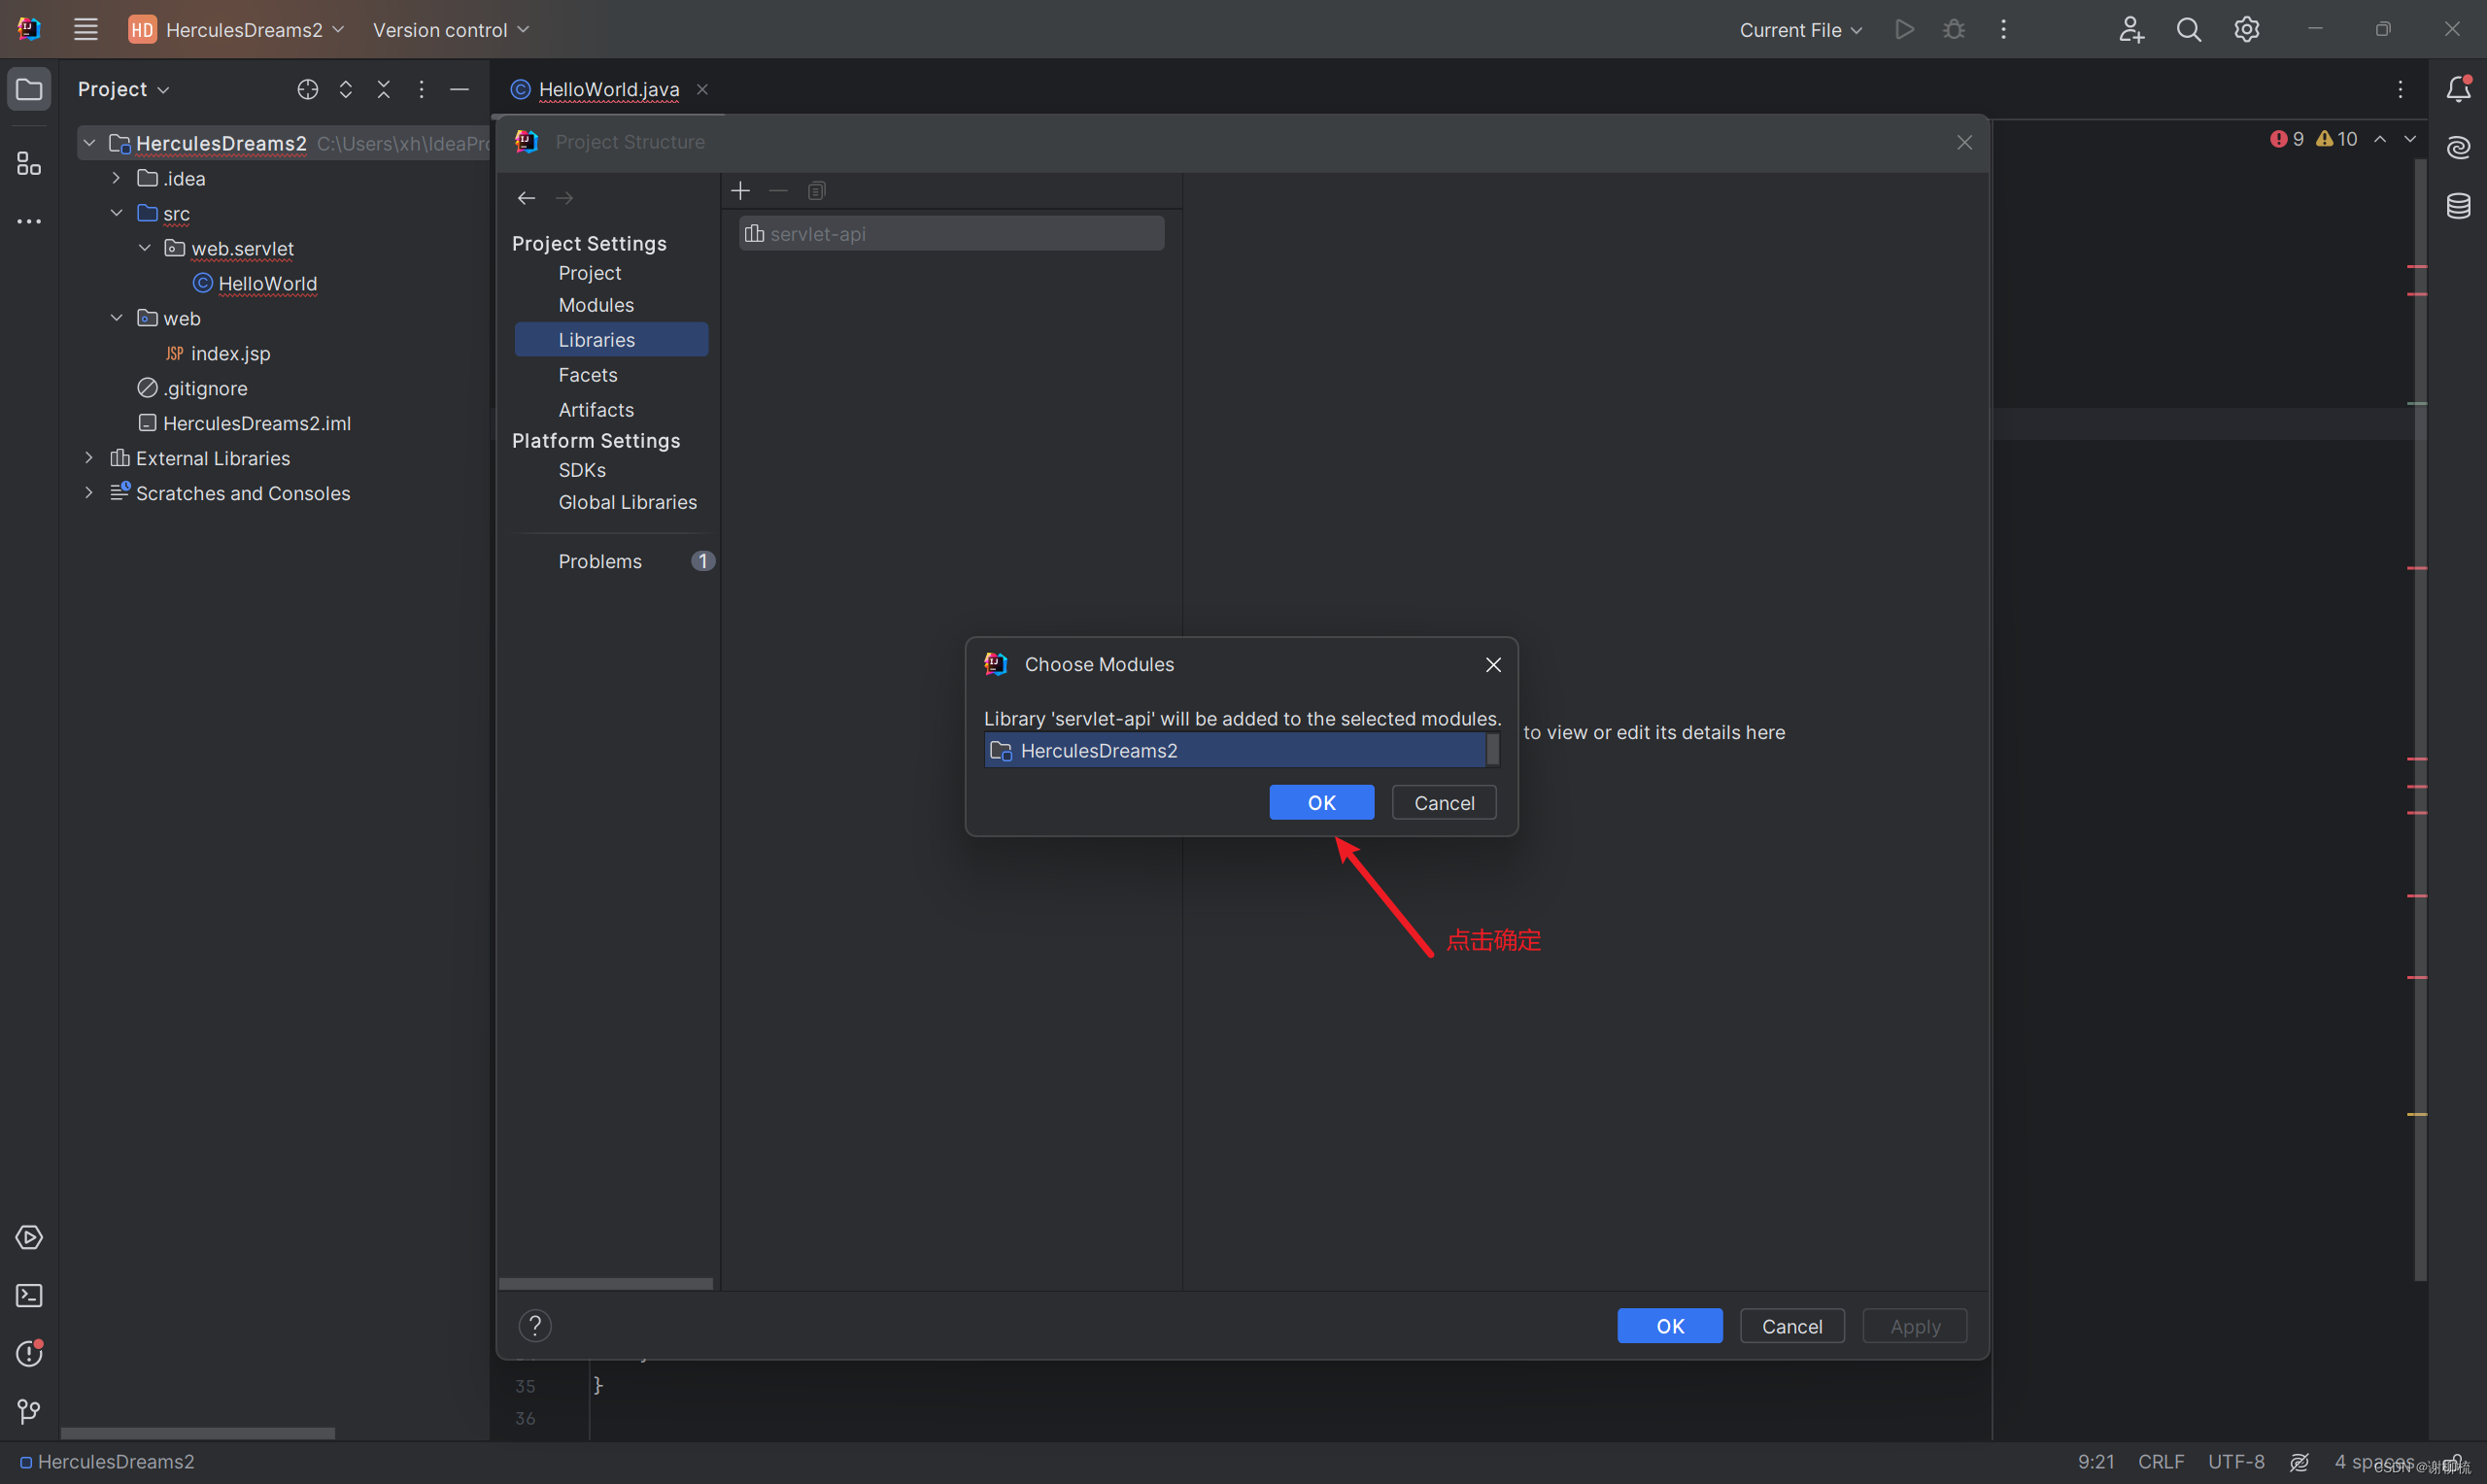Image resolution: width=2487 pixels, height=1484 pixels.
Task: Open the main hamburger menu
Action: pos(85,29)
